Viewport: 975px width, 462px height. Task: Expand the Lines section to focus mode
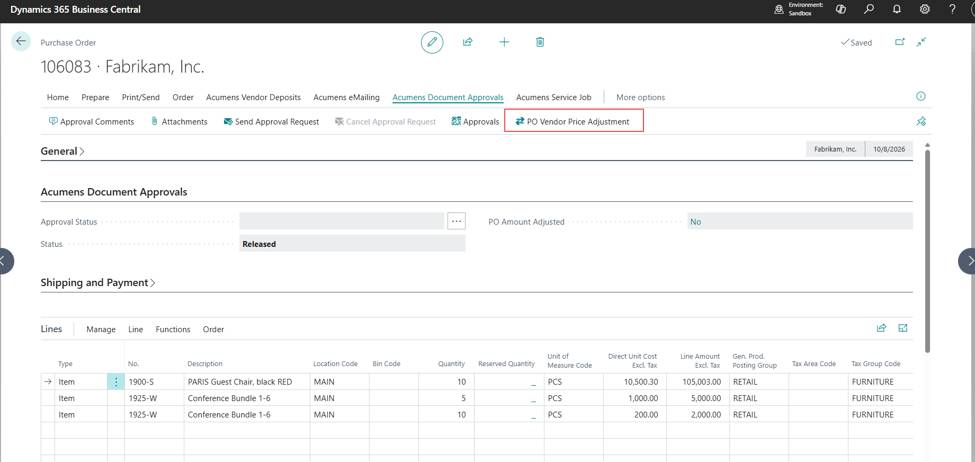(x=903, y=328)
